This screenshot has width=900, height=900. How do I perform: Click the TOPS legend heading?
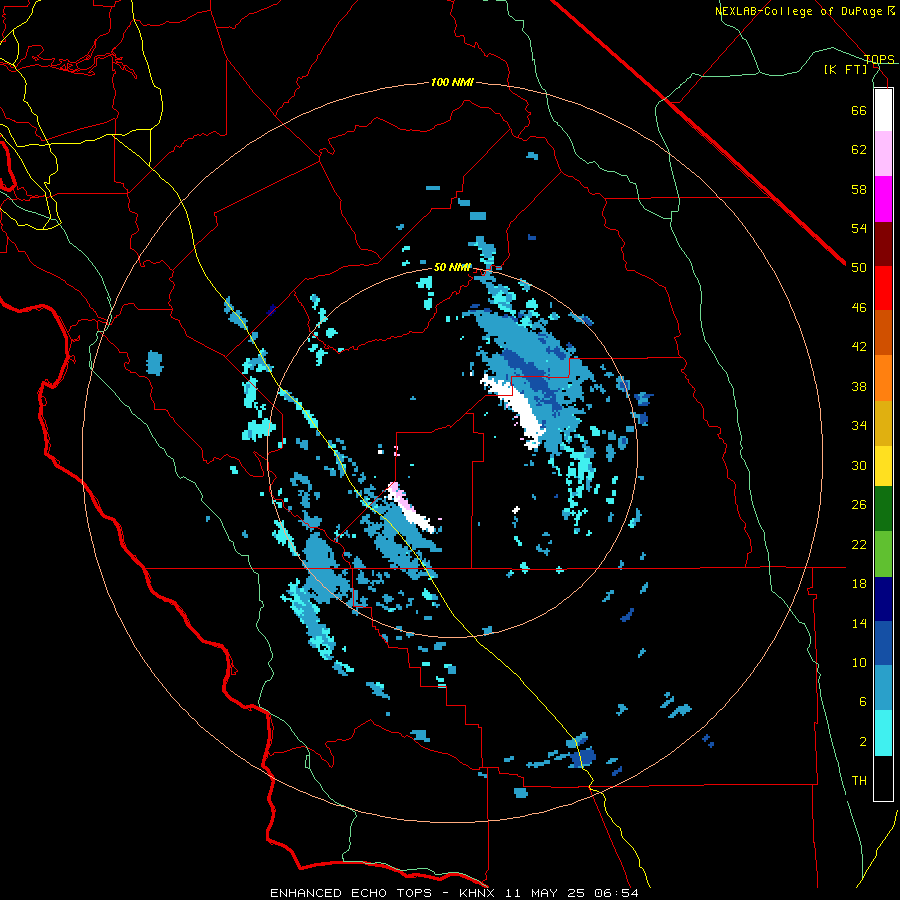click(x=879, y=59)
